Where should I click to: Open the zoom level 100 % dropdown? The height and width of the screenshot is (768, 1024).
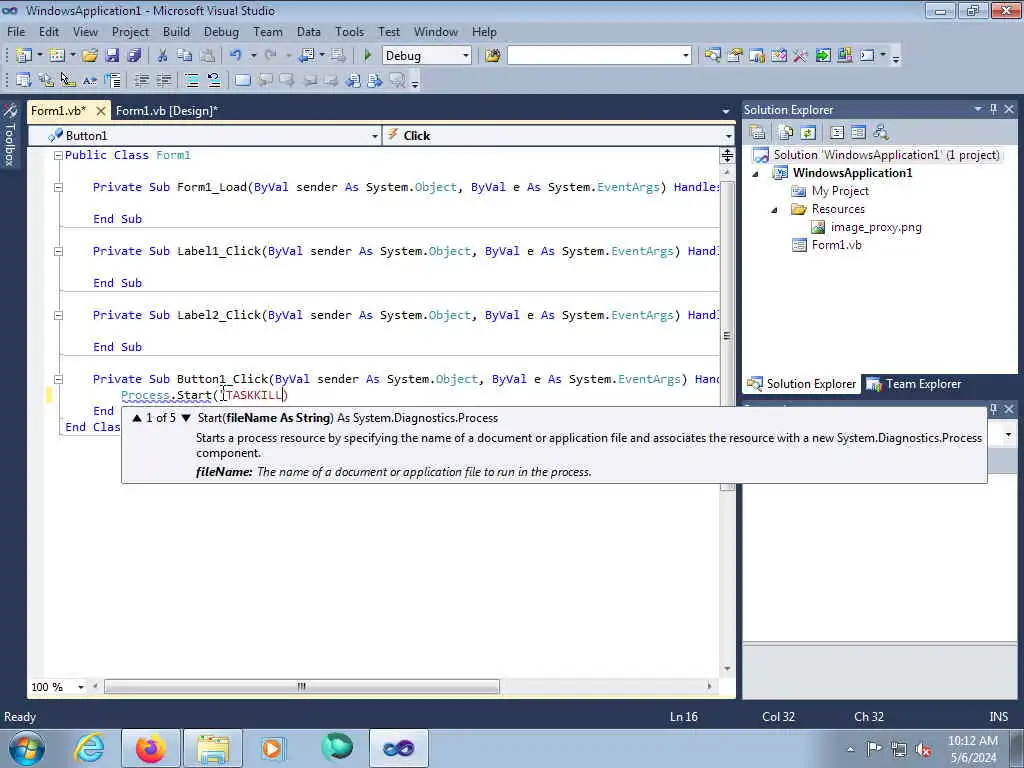pos(80,687)
